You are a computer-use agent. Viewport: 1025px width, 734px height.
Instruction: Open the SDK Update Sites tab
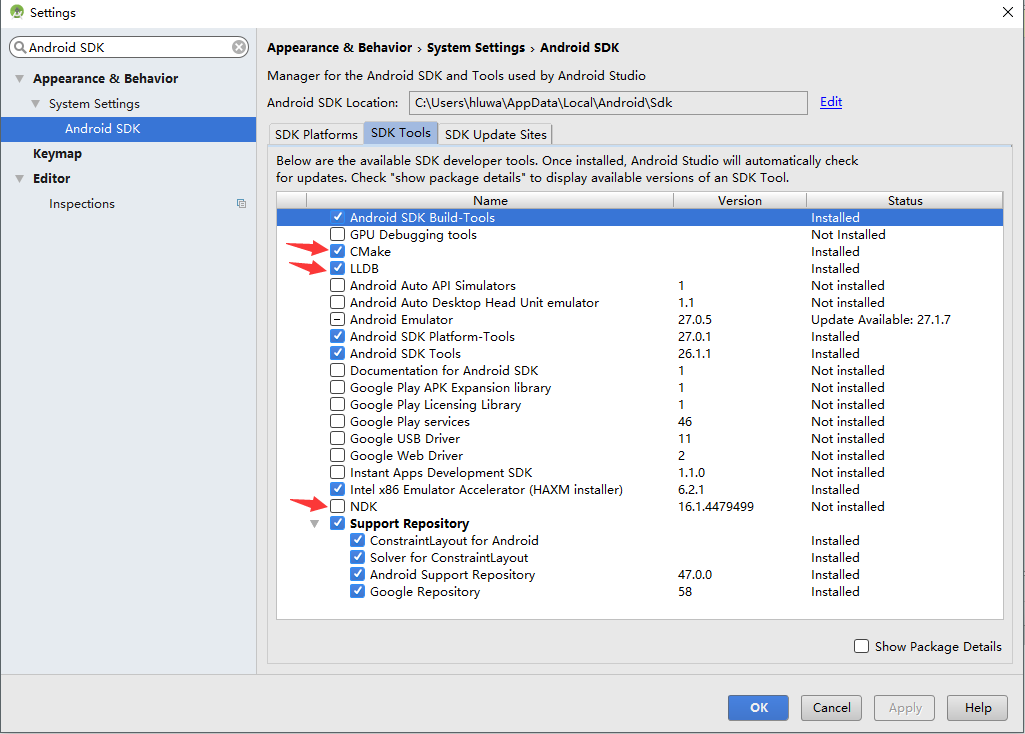click(x=495, y=134)
